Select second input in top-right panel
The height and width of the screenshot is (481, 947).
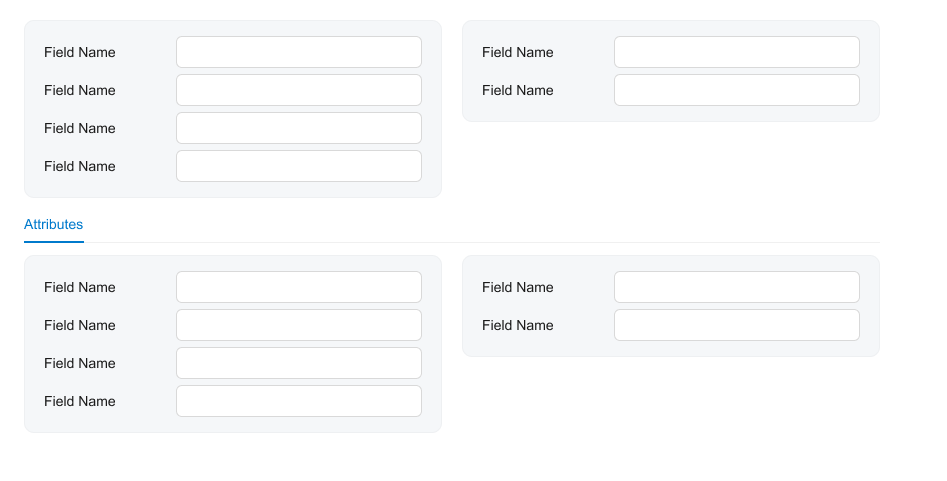[x=736, y=90]
